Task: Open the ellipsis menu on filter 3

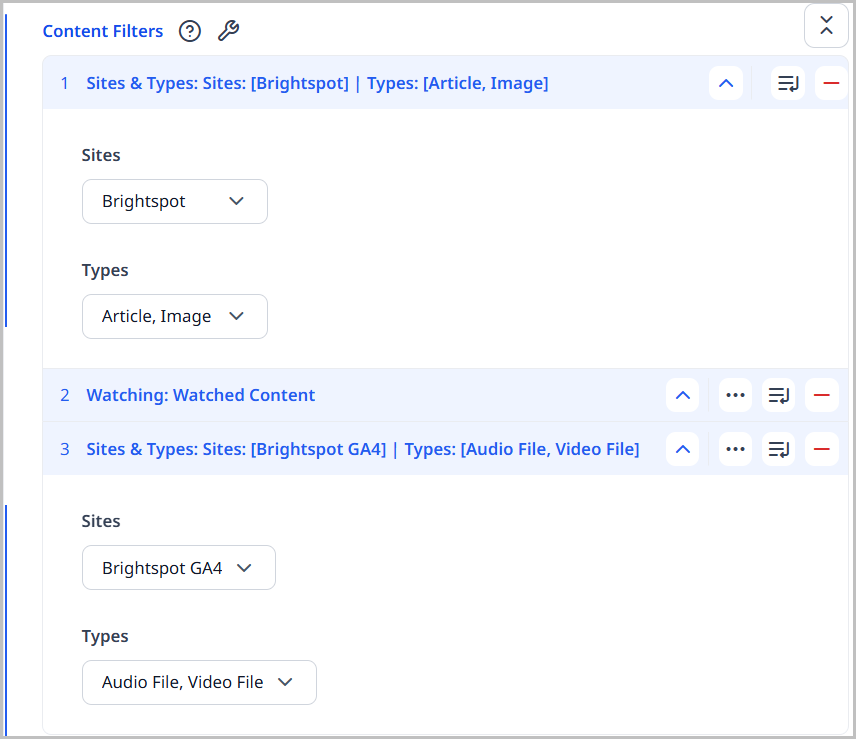Action: point(735,449)
